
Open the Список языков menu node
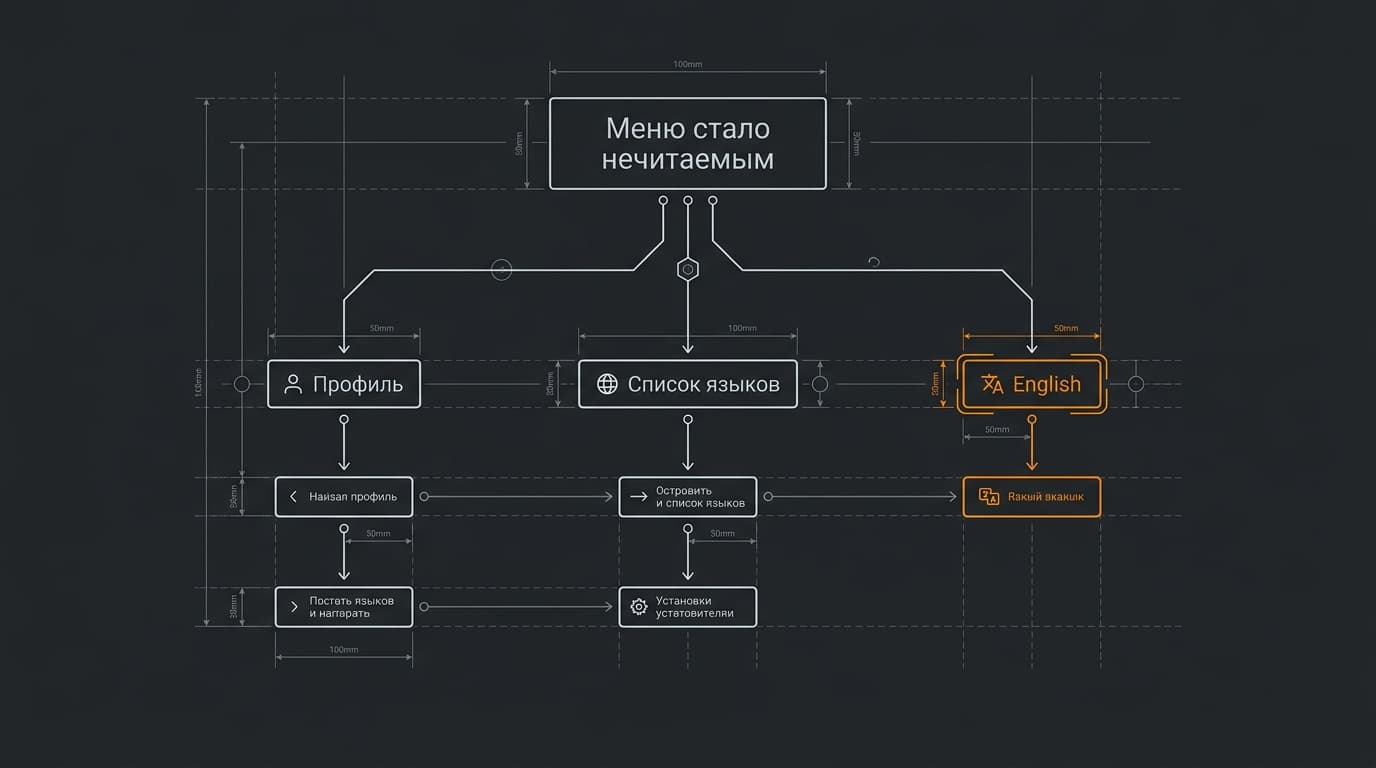(x=688, y=384)
